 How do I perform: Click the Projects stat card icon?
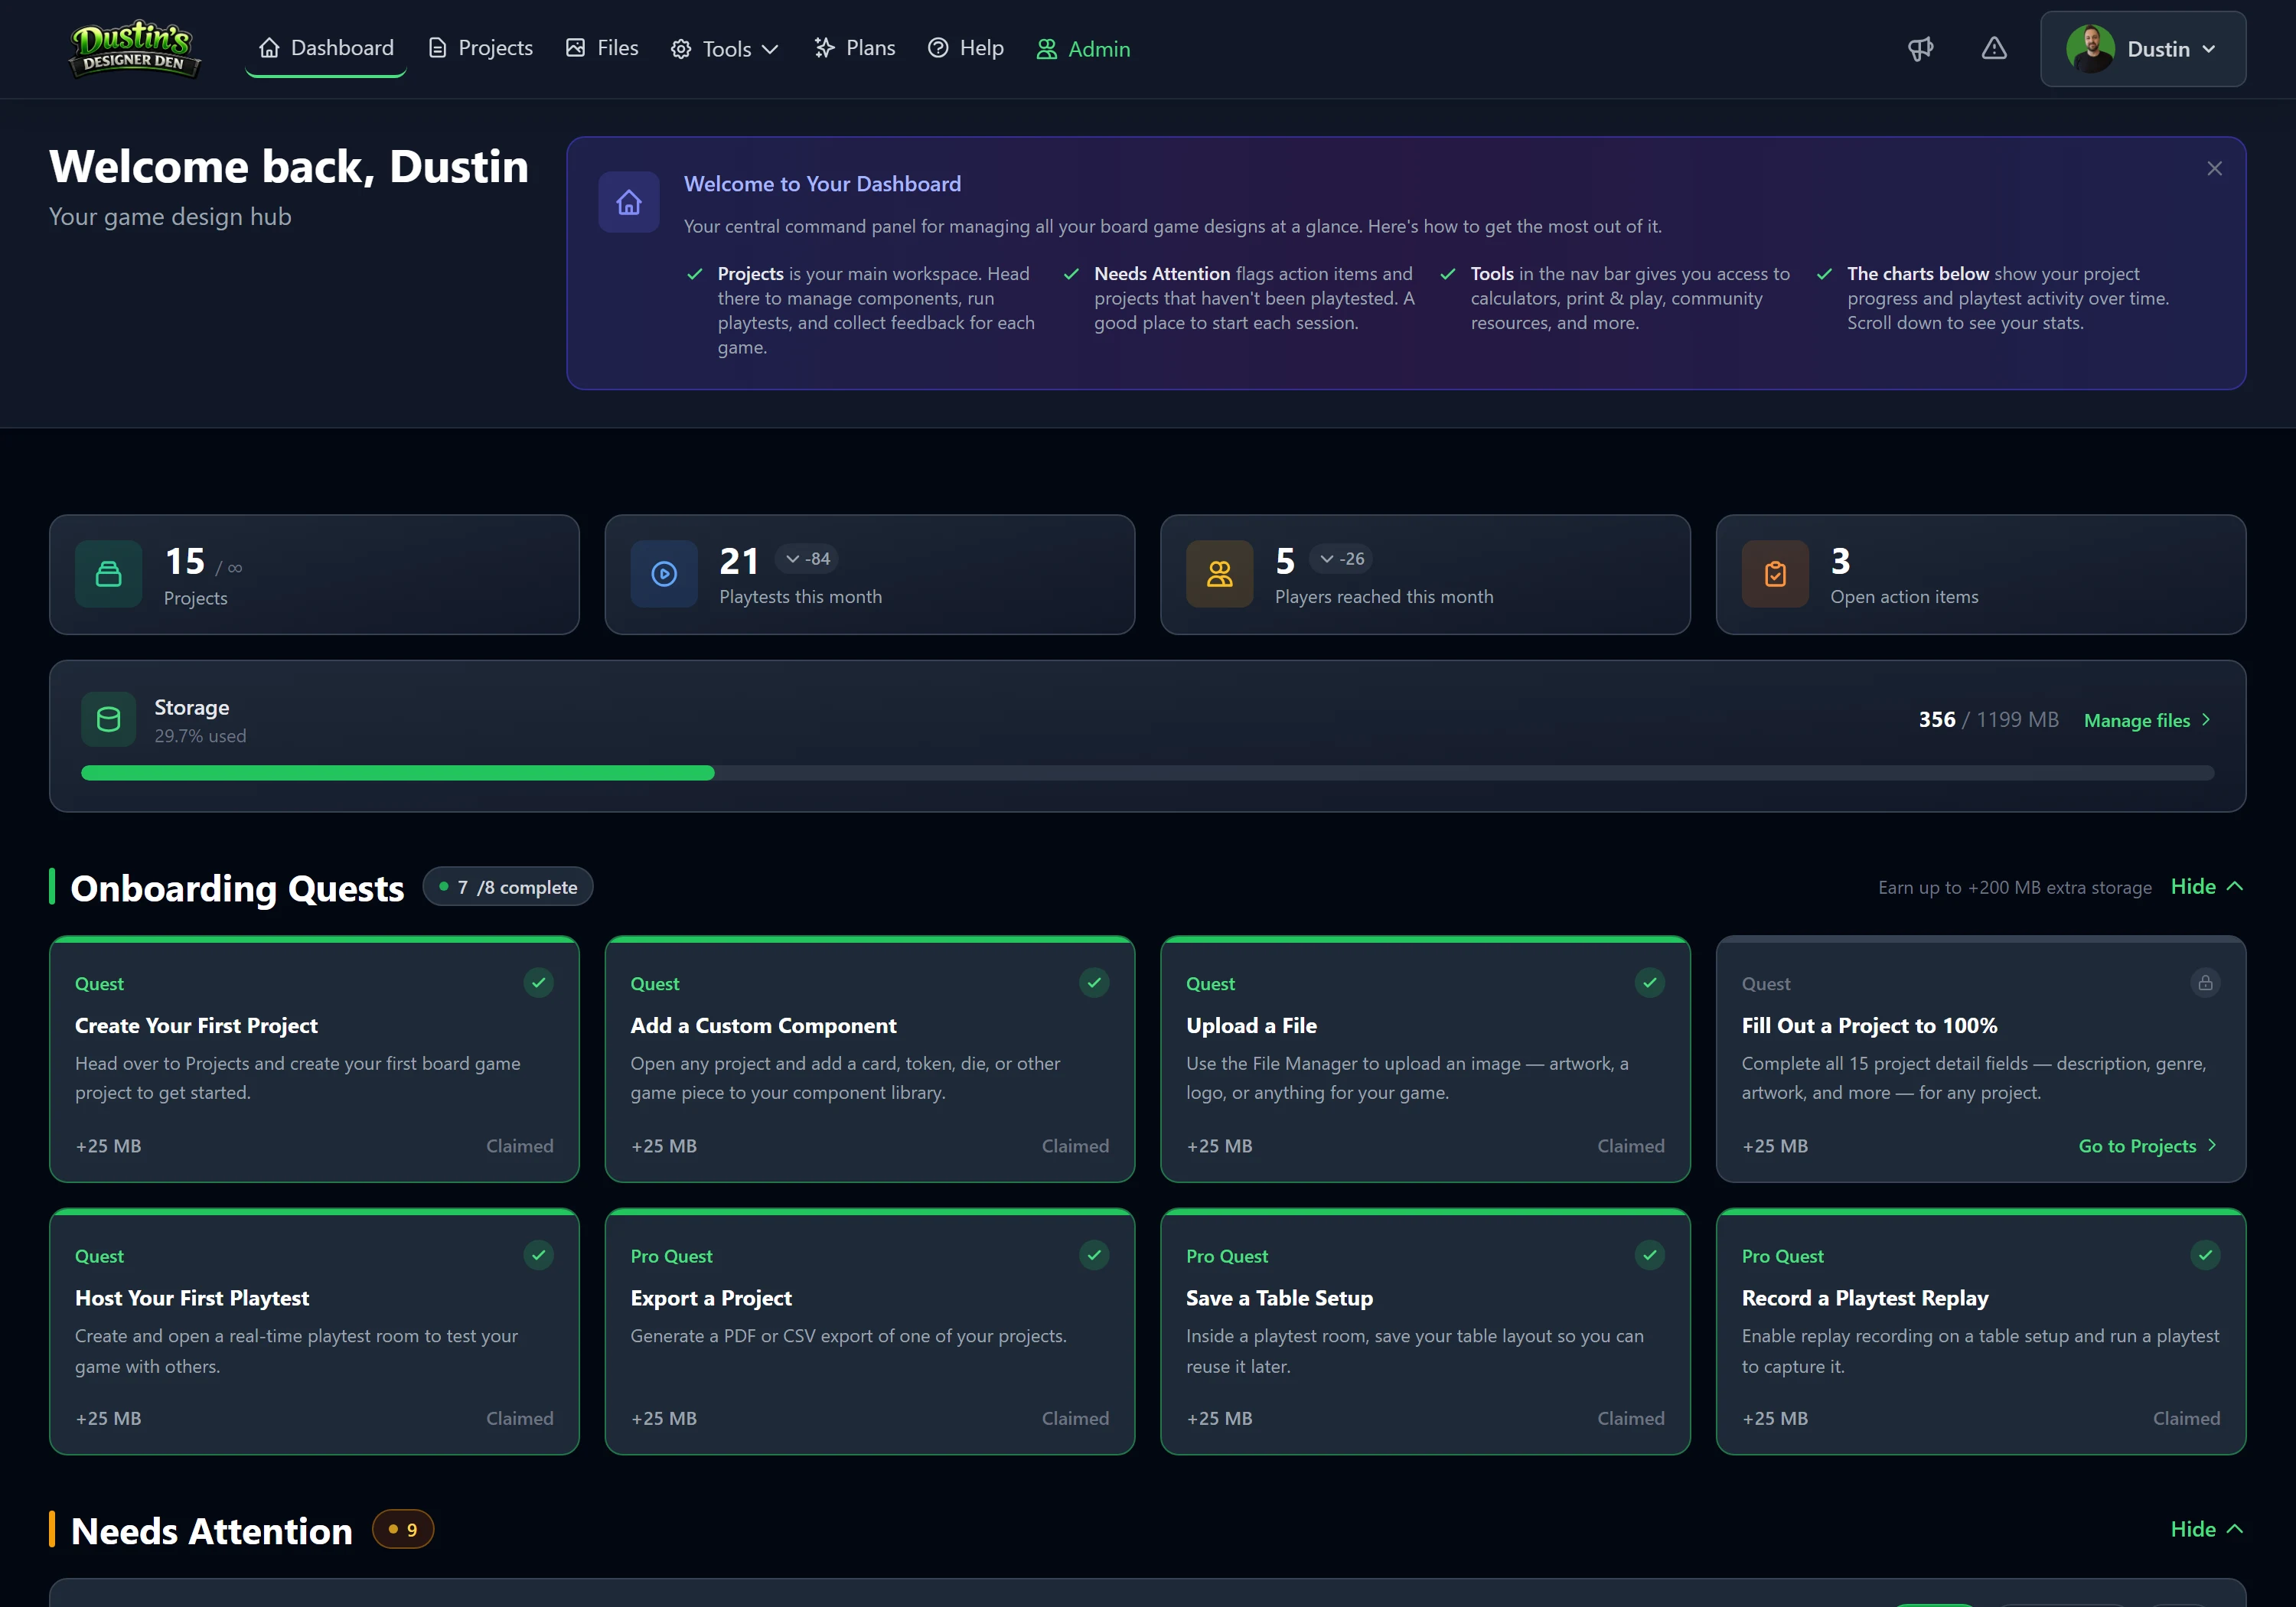click(x=109, y=574)
